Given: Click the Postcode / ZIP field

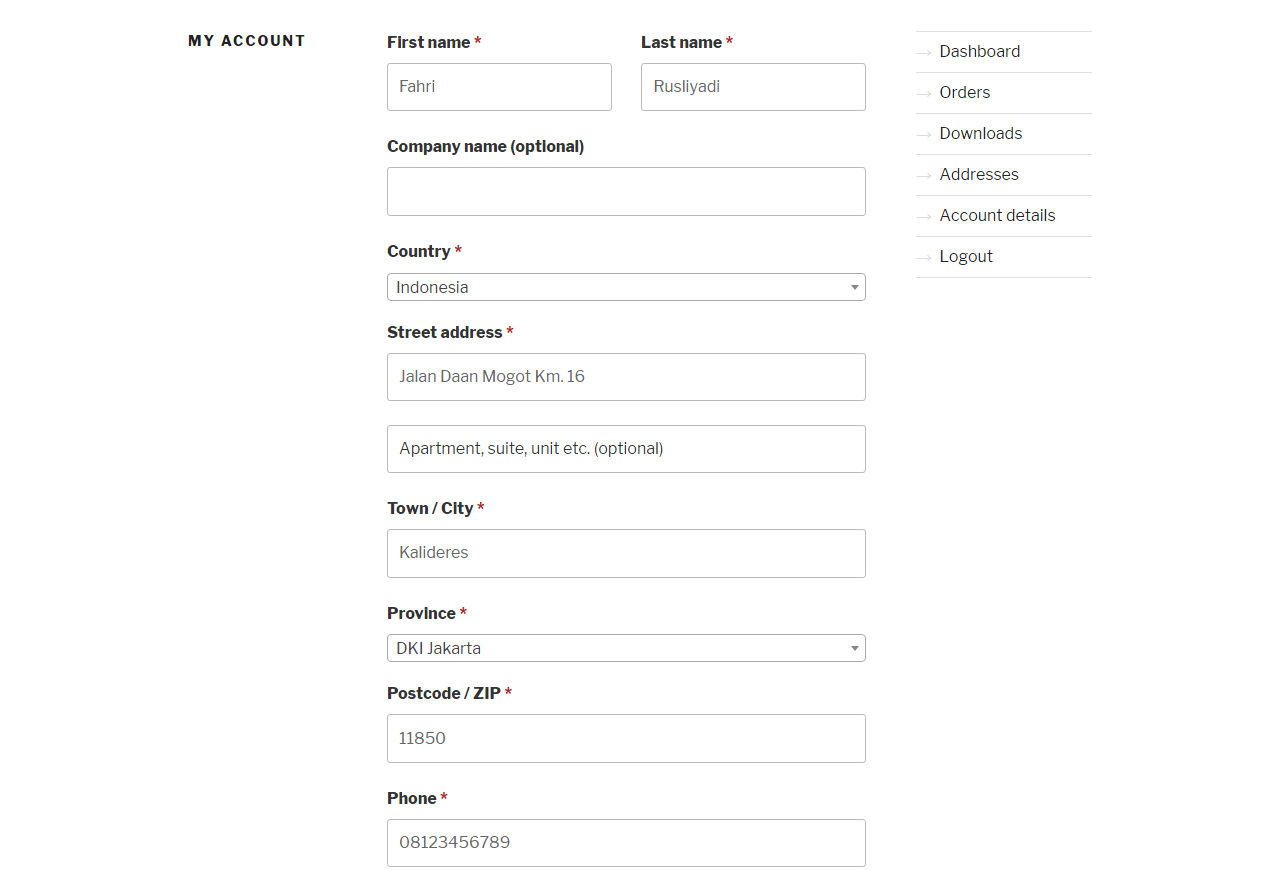Looking at the screenshot, I should [x=626, y=738].
